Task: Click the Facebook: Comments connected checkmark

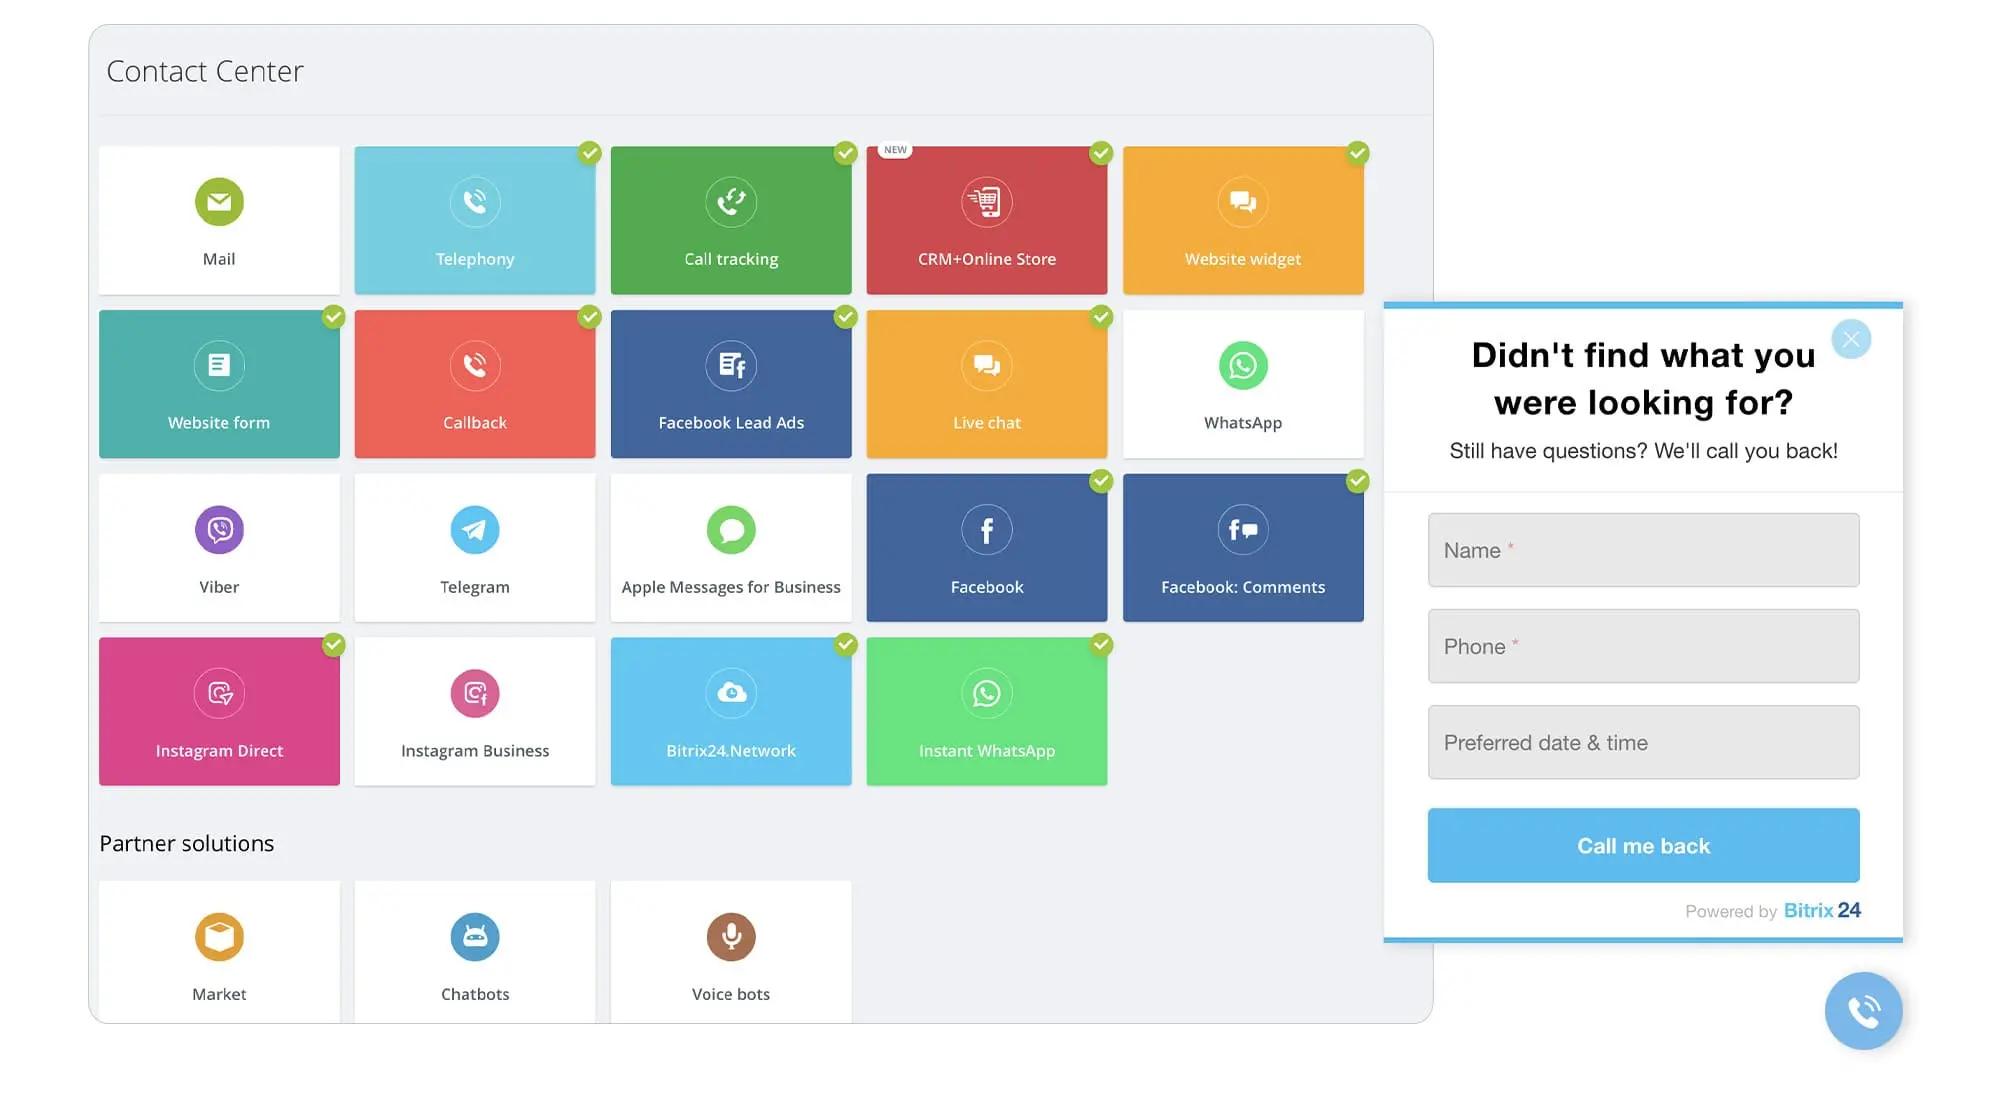Action: tap(1357, 482)
